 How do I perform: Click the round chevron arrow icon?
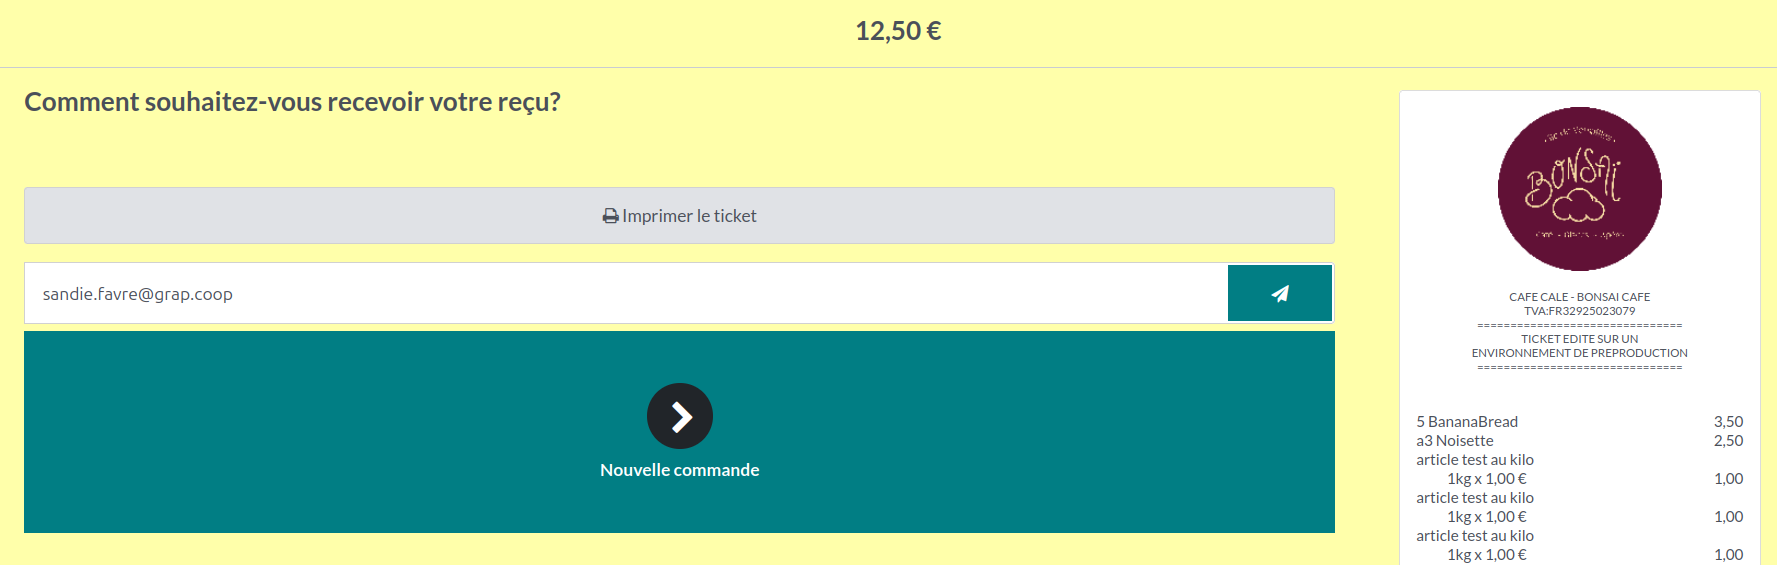point(680,416)
